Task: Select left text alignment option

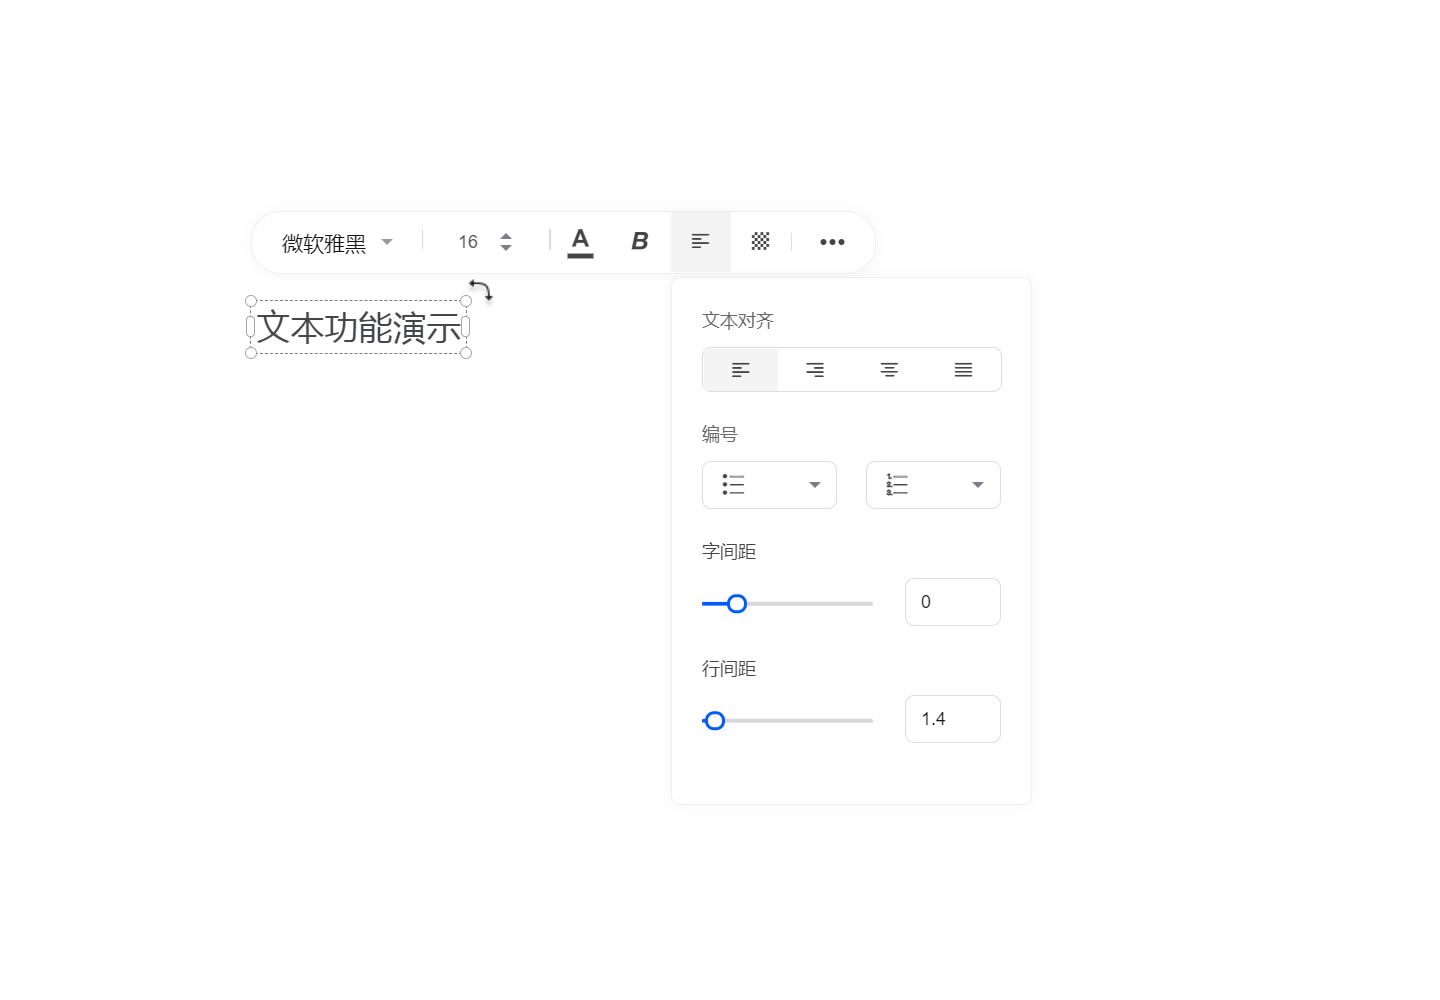Action: point(740,370)
